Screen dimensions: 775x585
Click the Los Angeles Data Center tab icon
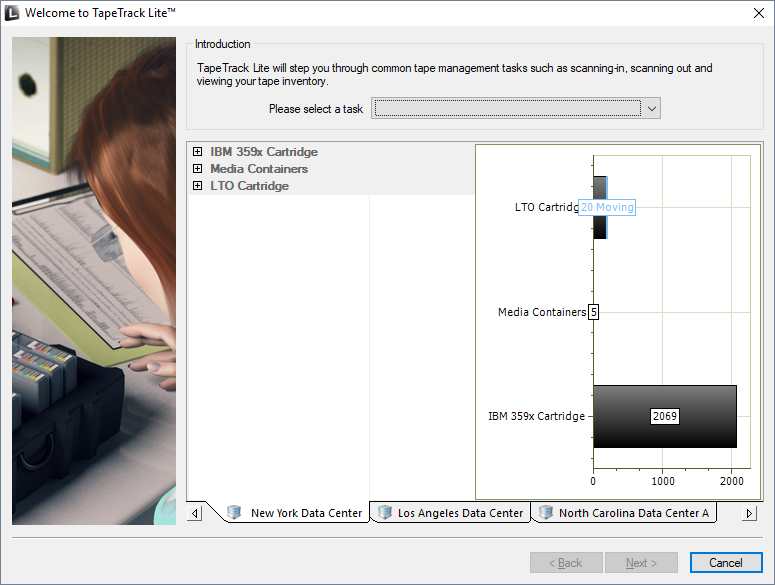pos(385,512)
